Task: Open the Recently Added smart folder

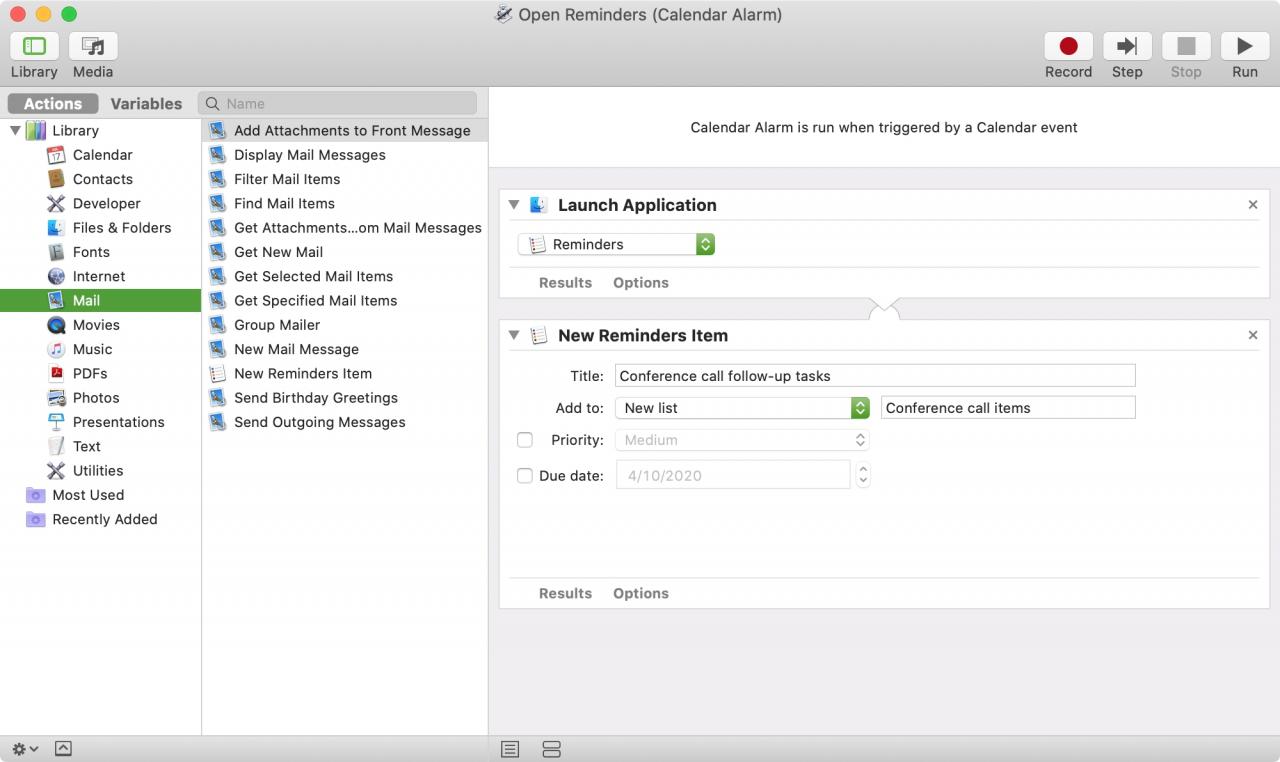Action: 100,519
